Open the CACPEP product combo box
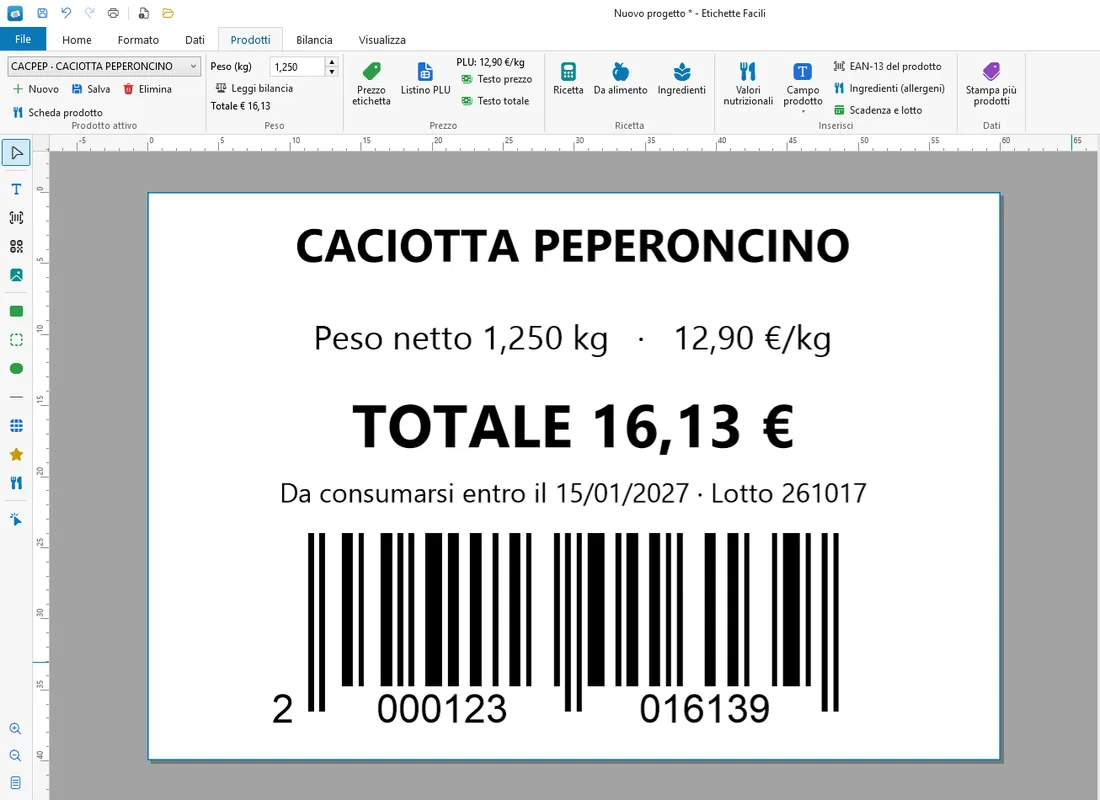1100x800 pixels. click(104, 66)
